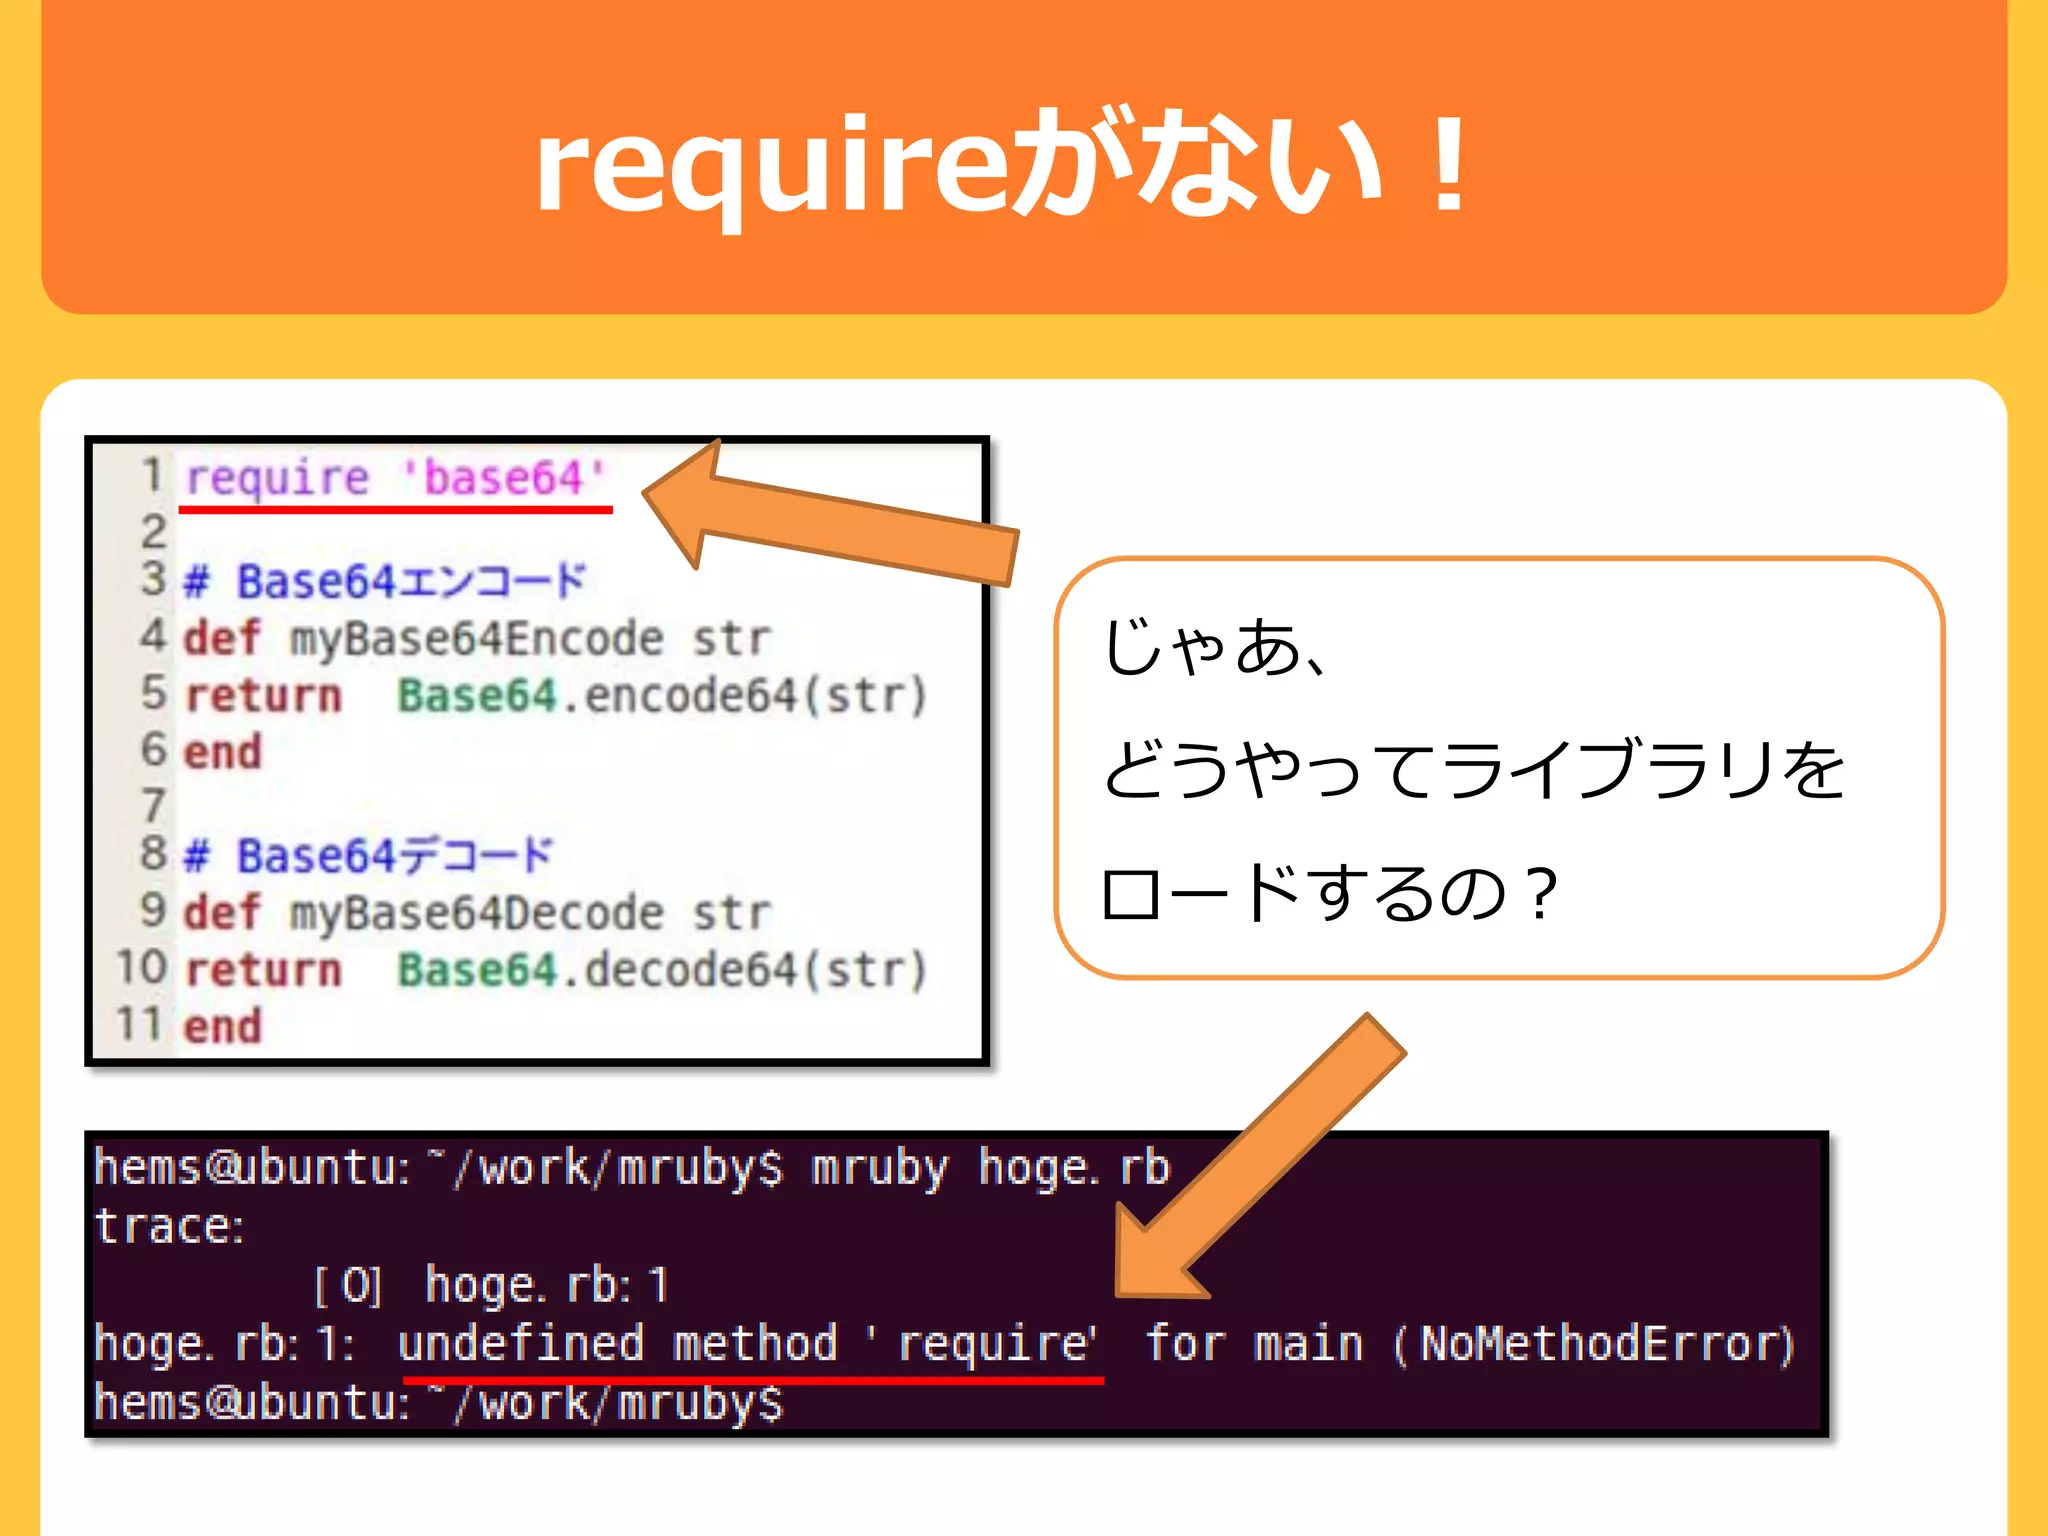Click callout text 'どうやってライブラリを'
This screenshot has width=2048, height=1536.
[1473, 769]
